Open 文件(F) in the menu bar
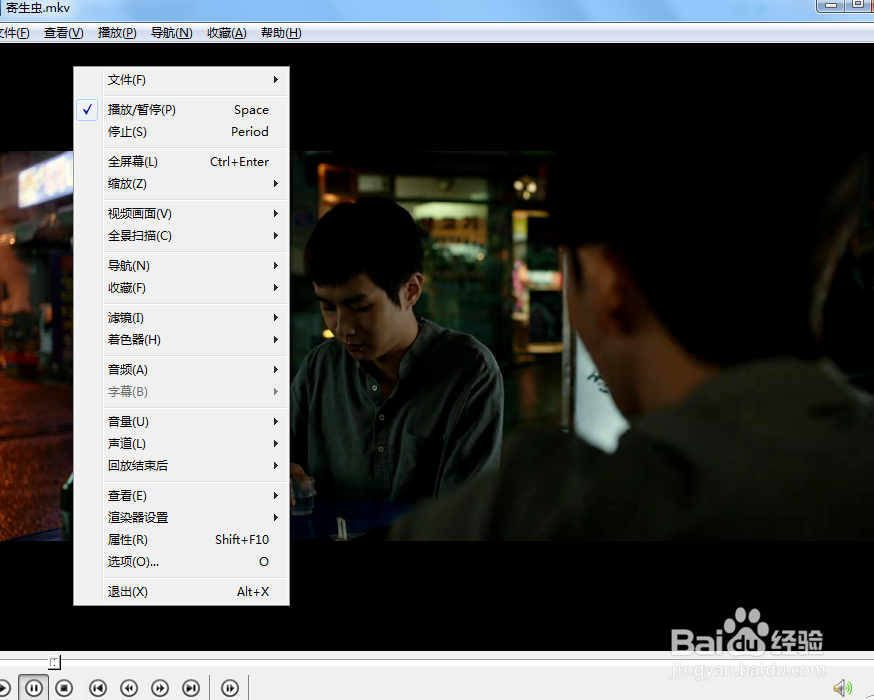This screenshot has width=874, height=700. coord(14,33)
